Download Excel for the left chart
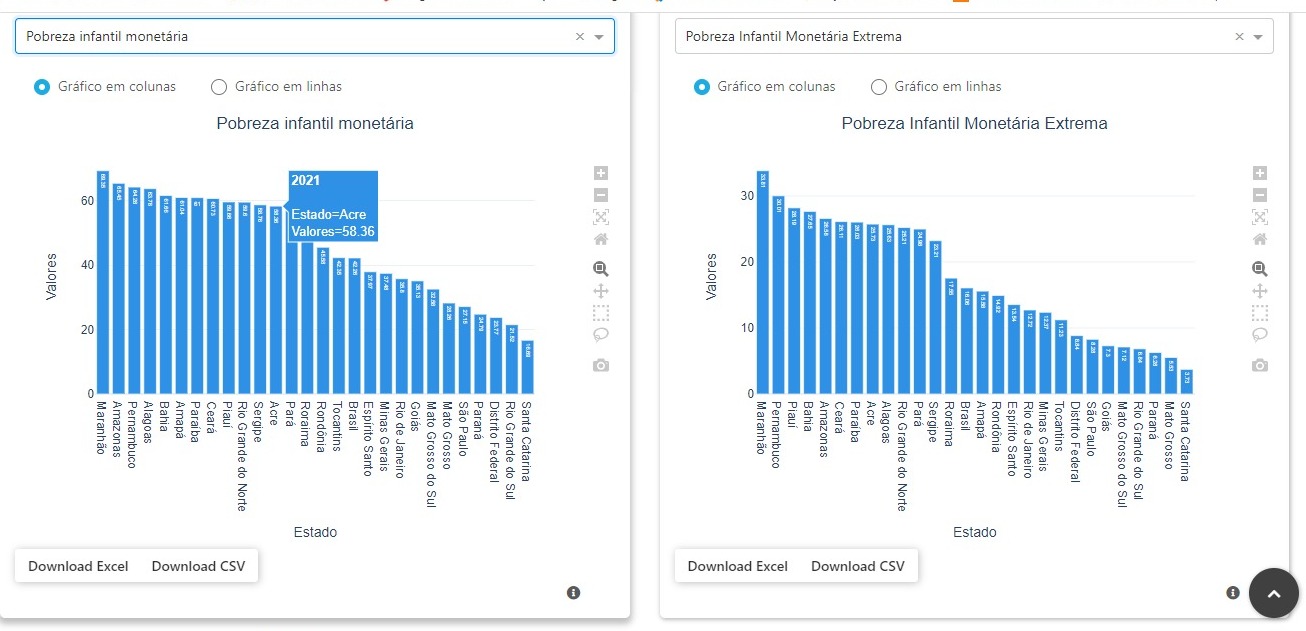Viewport: 1306px width, 631px height. [78, 566]
